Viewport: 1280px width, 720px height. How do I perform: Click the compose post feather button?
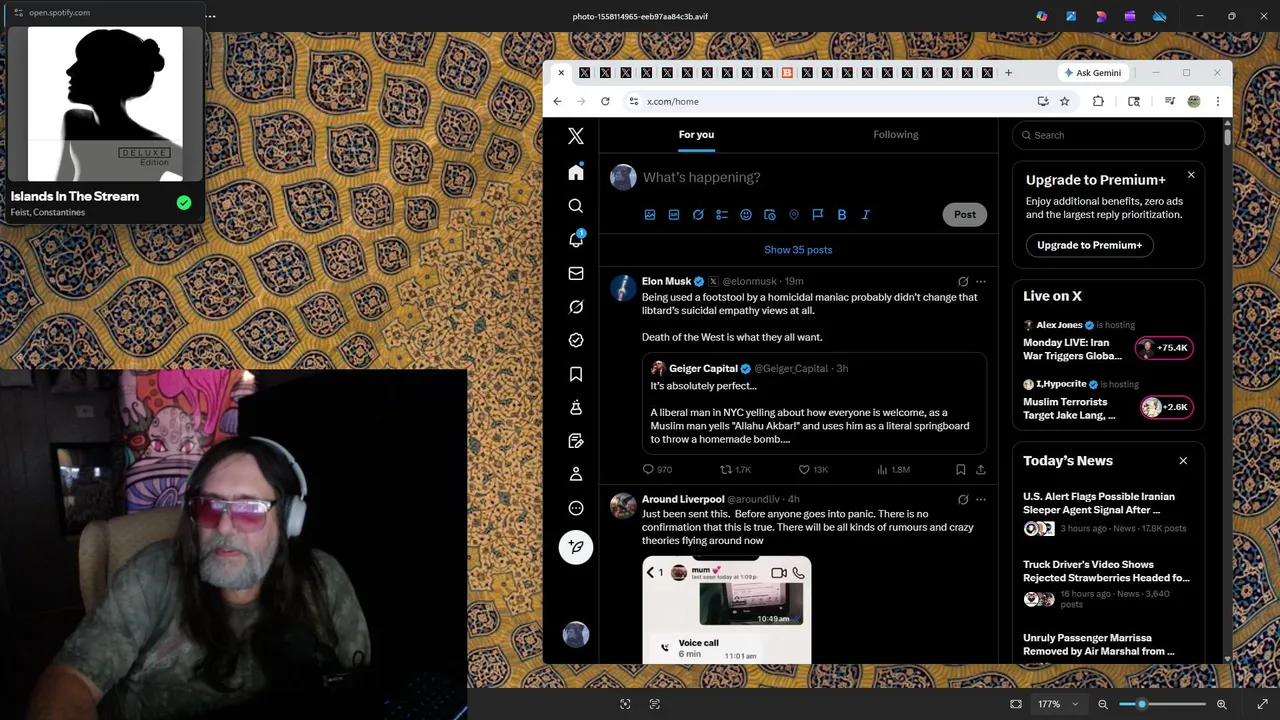(576, 547)
